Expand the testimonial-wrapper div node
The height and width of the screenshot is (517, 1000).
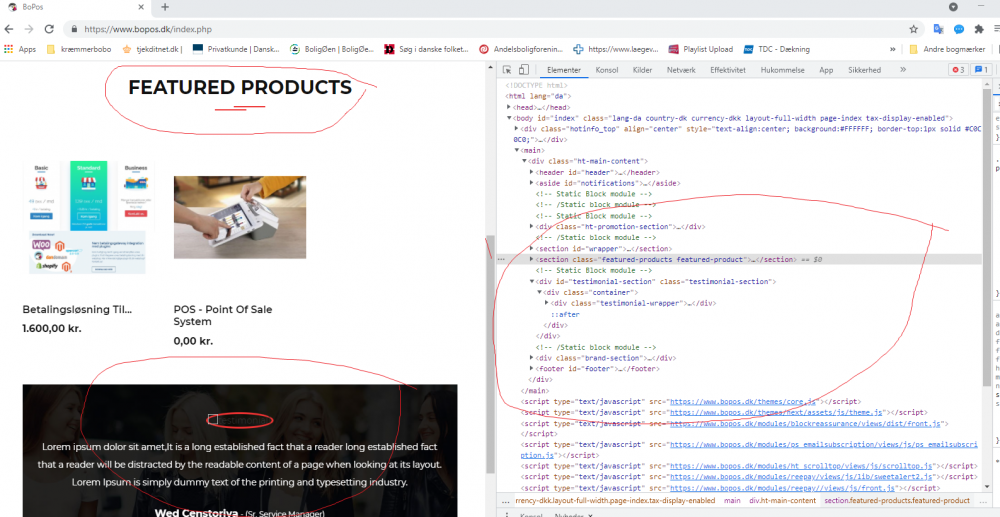(547, 303)
